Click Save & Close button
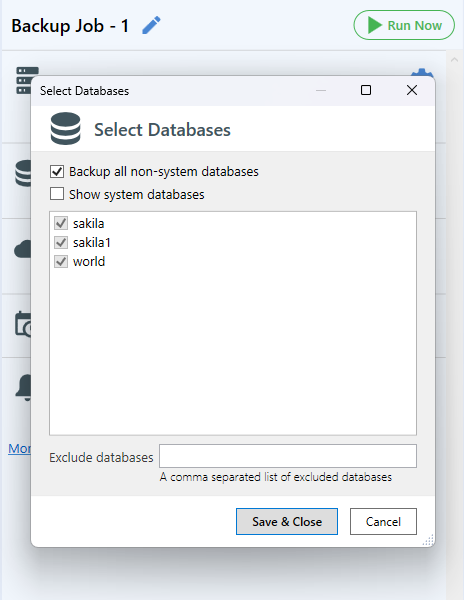The width and height of the screenshot is (464, 600). (x=287, y=522)
